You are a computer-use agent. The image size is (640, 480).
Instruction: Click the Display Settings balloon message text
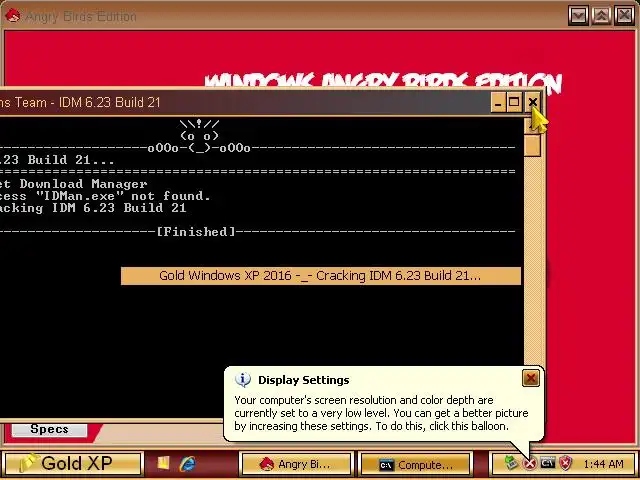pos(381,413)
